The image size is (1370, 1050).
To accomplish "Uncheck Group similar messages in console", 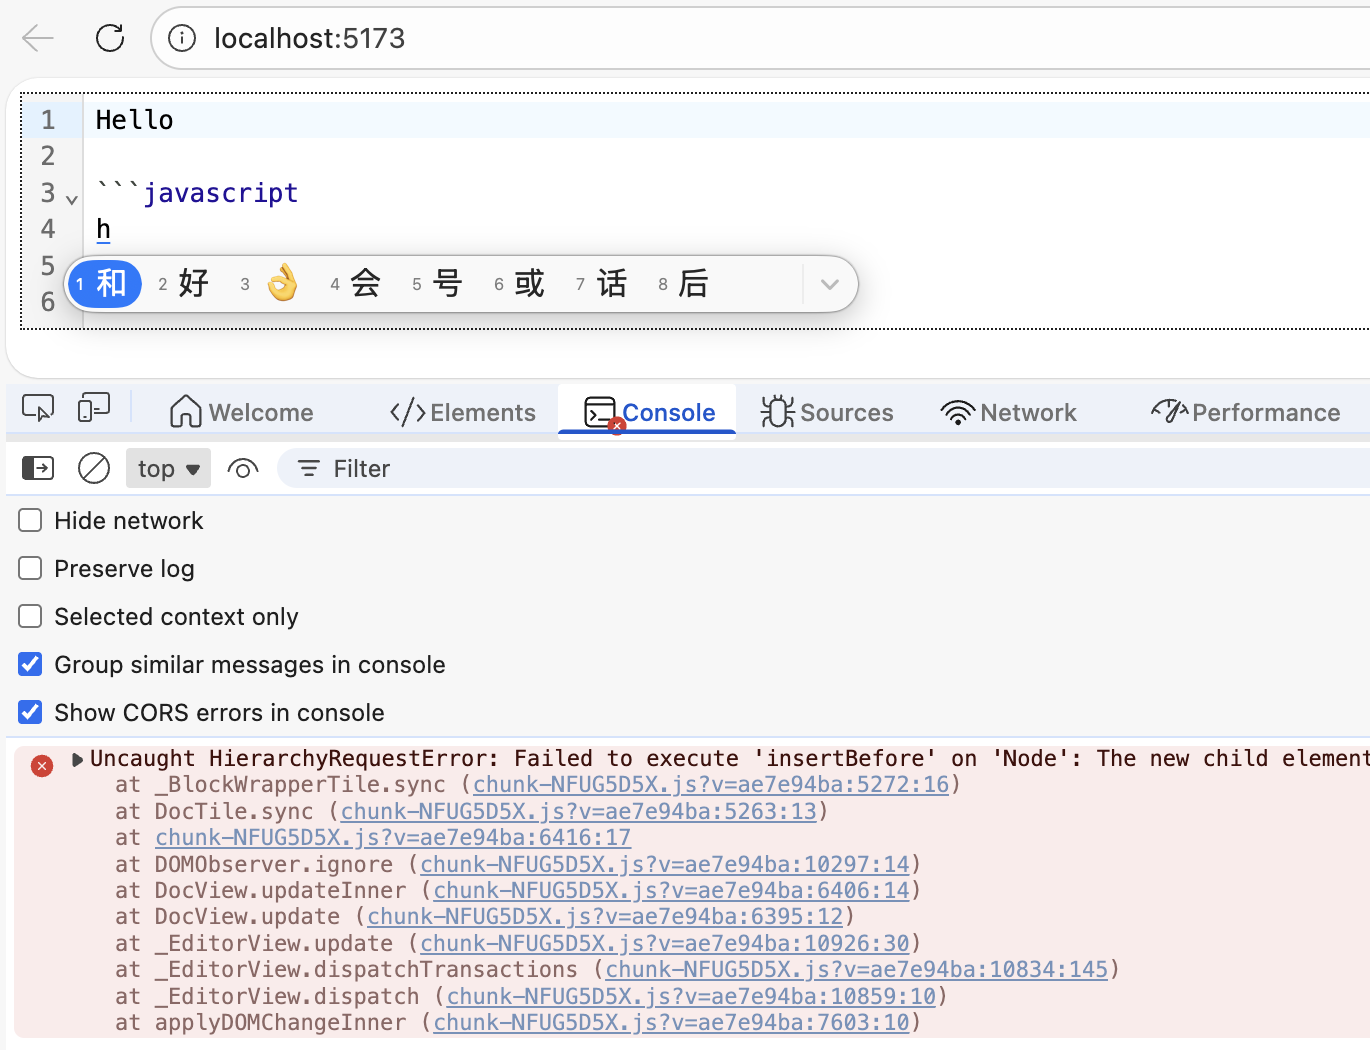I will pos(30,665).
